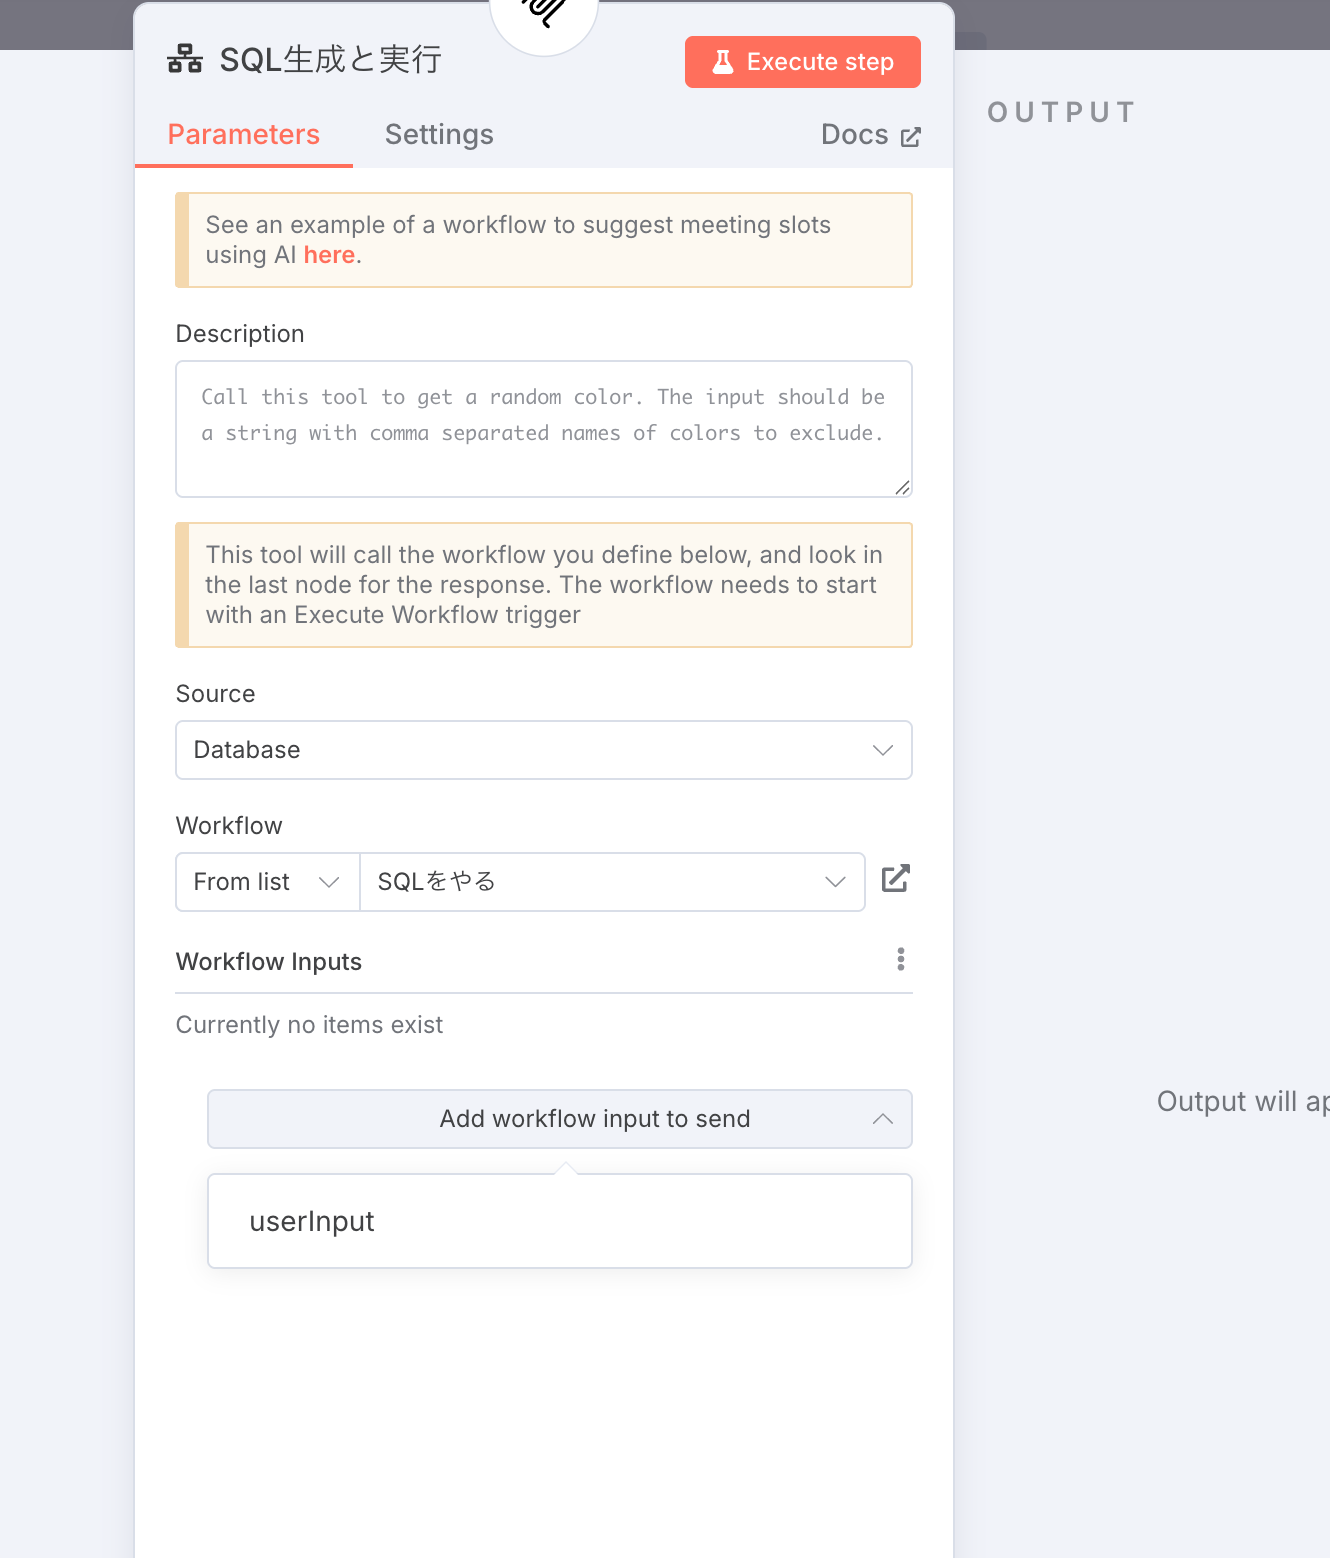
Task: Click the Execute step button
Action: 803,62
